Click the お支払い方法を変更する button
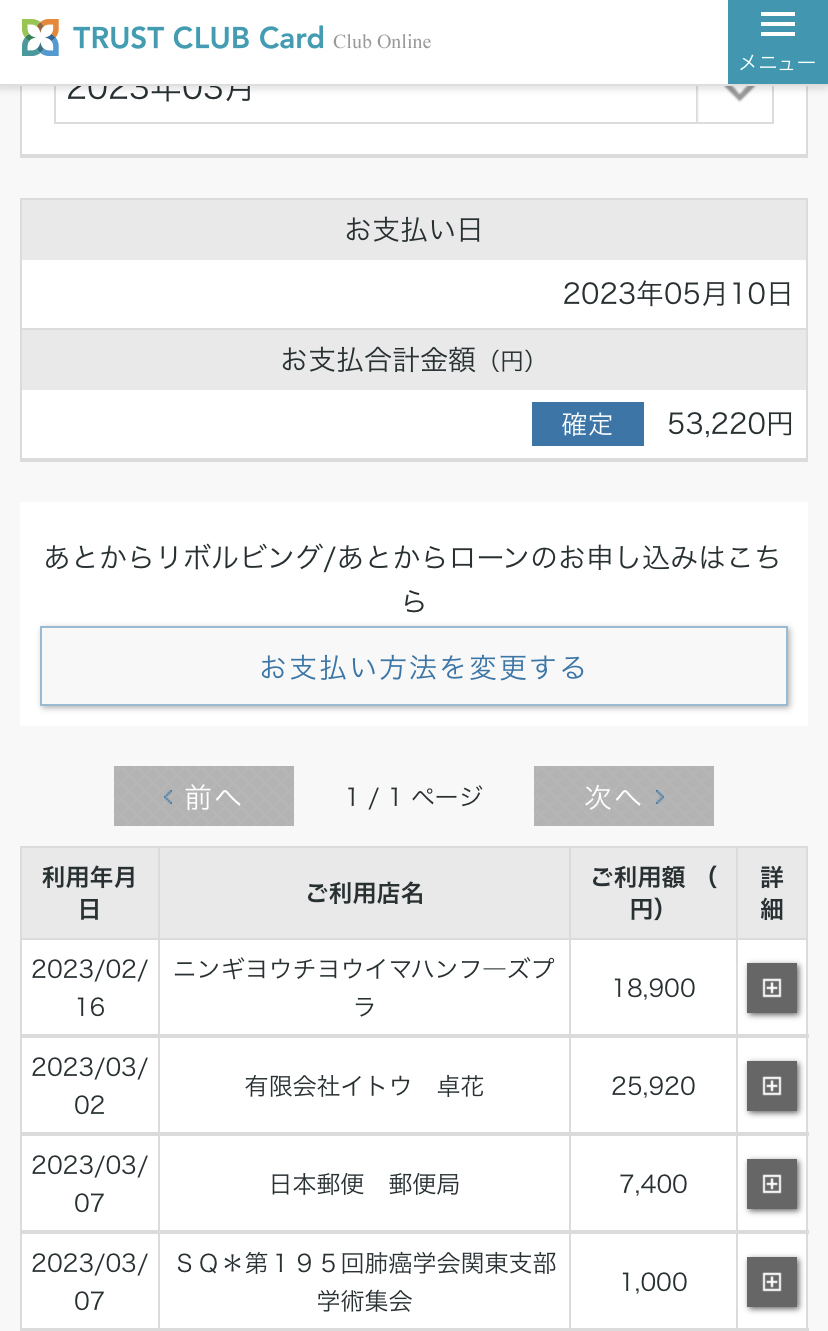 [x=414, y=666]
